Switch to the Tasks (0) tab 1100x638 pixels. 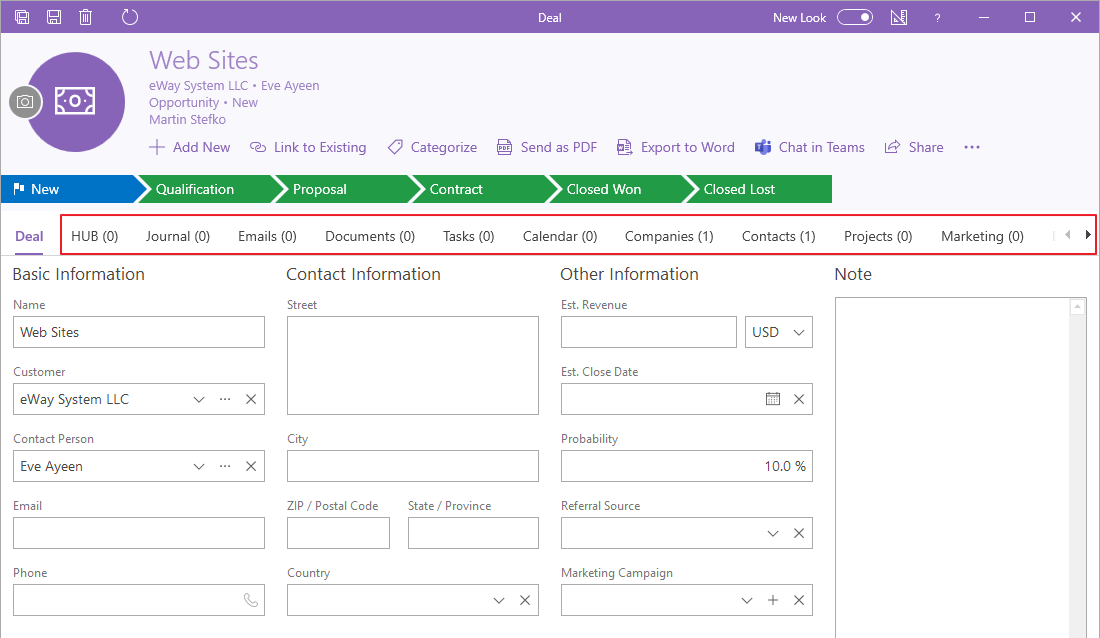(x=469, y=237)
